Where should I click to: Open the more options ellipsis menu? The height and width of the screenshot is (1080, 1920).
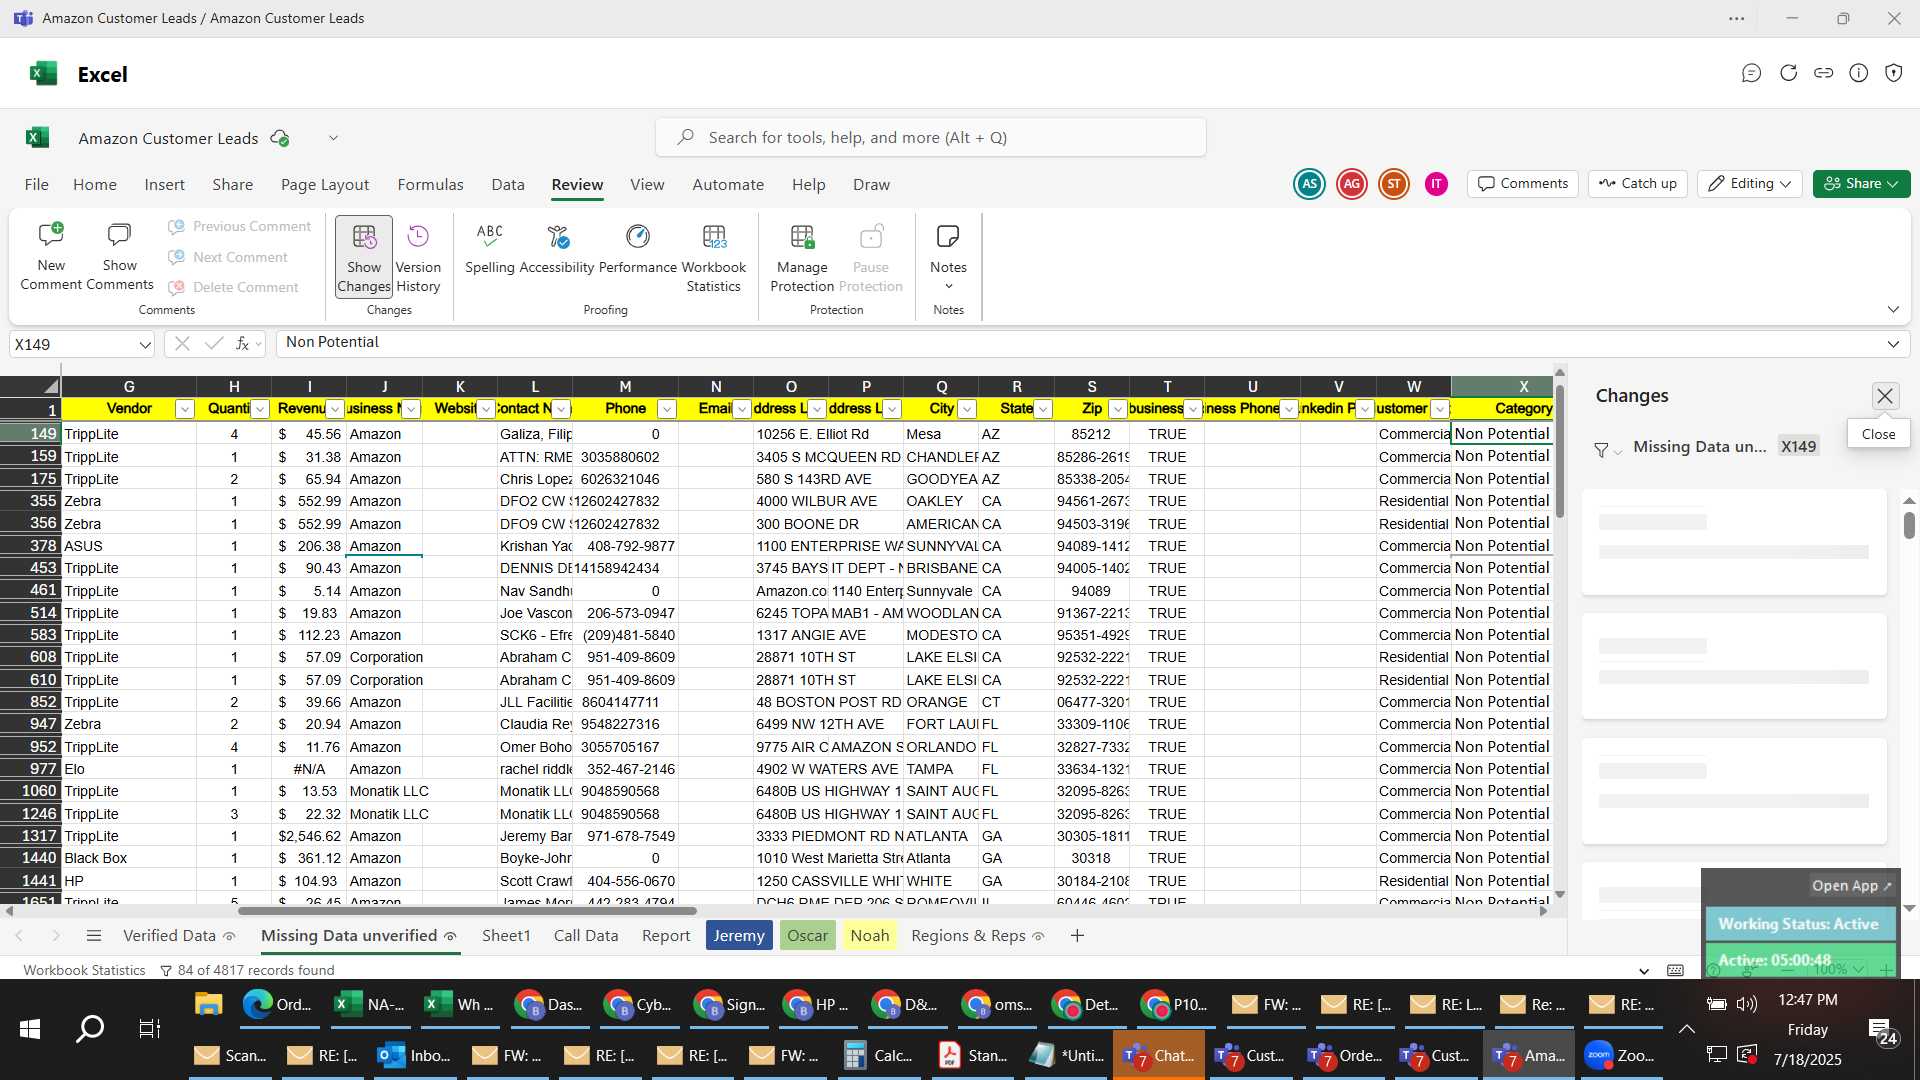(1737, 18)
